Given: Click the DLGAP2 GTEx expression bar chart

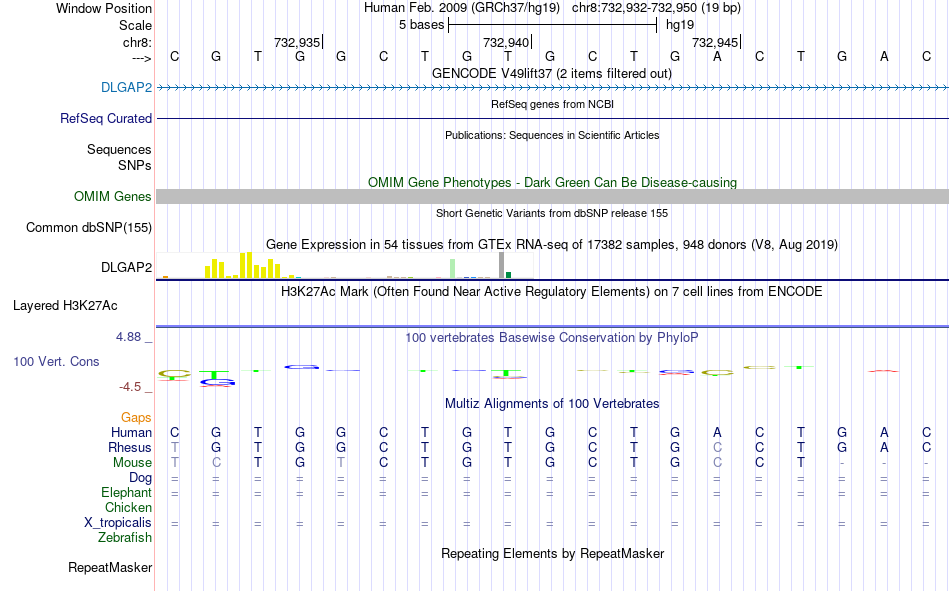Looking at the screenshot, I should point(345,265).
